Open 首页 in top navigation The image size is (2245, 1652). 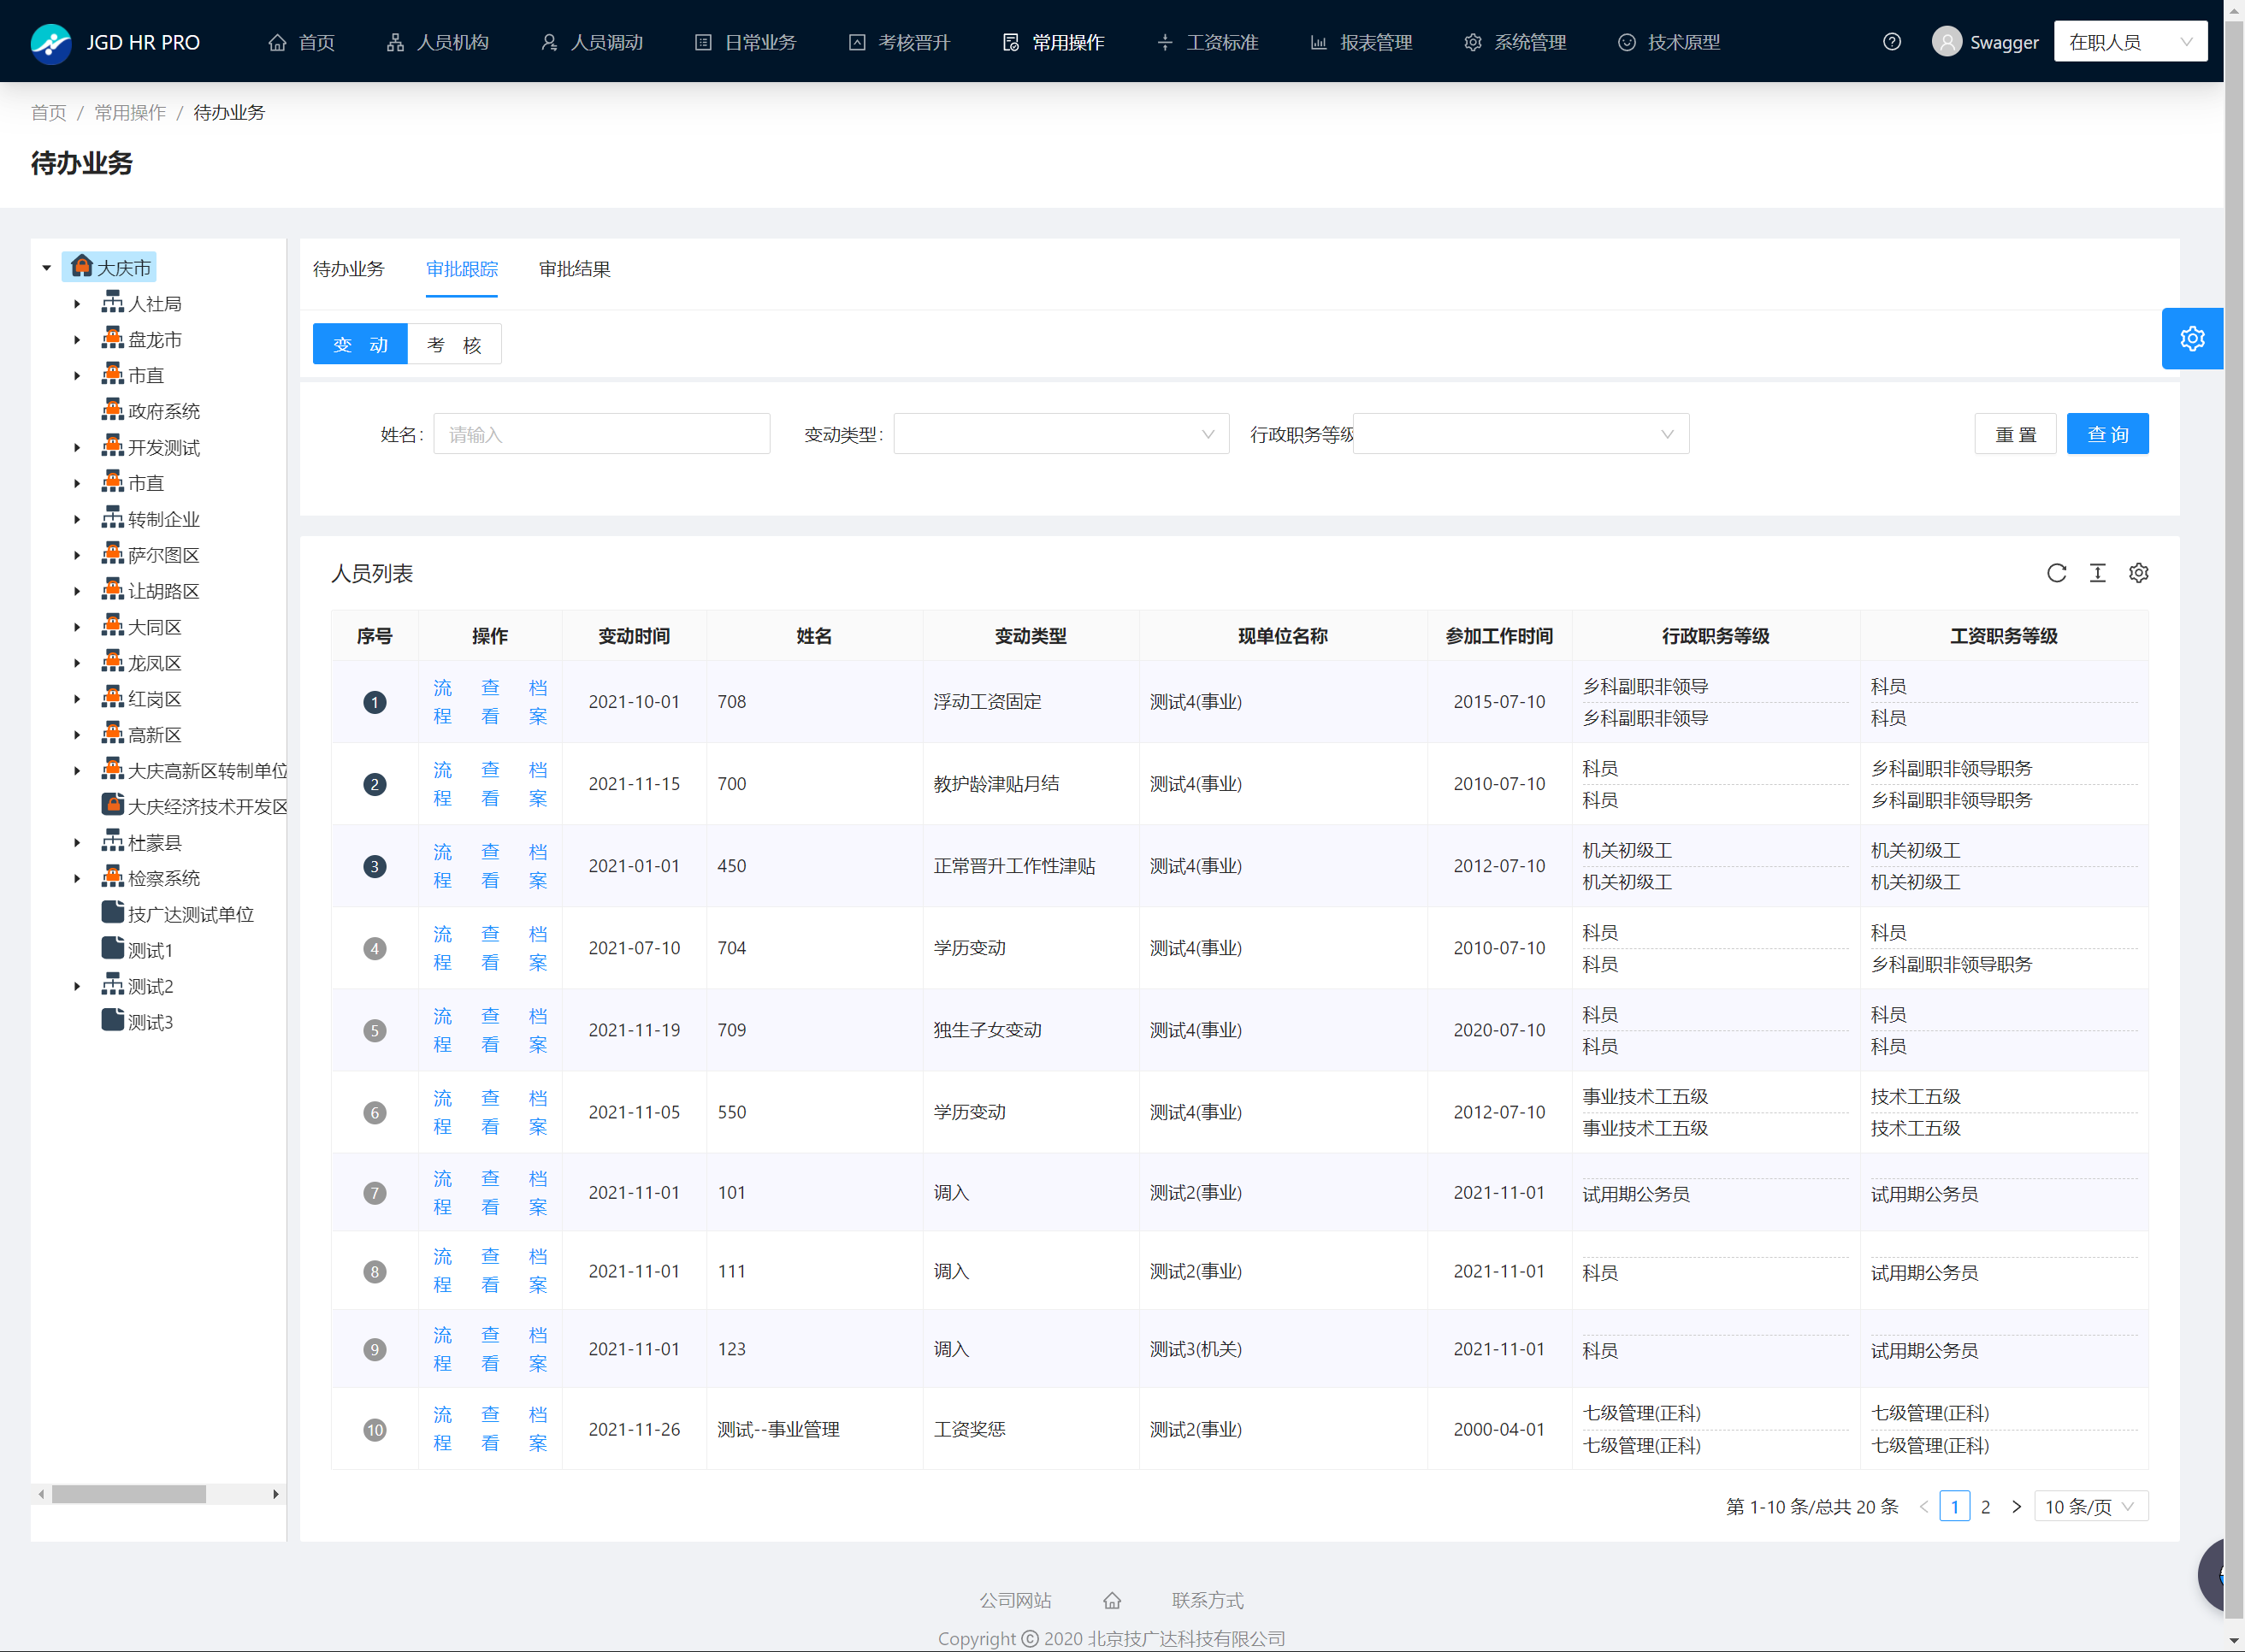302,42
